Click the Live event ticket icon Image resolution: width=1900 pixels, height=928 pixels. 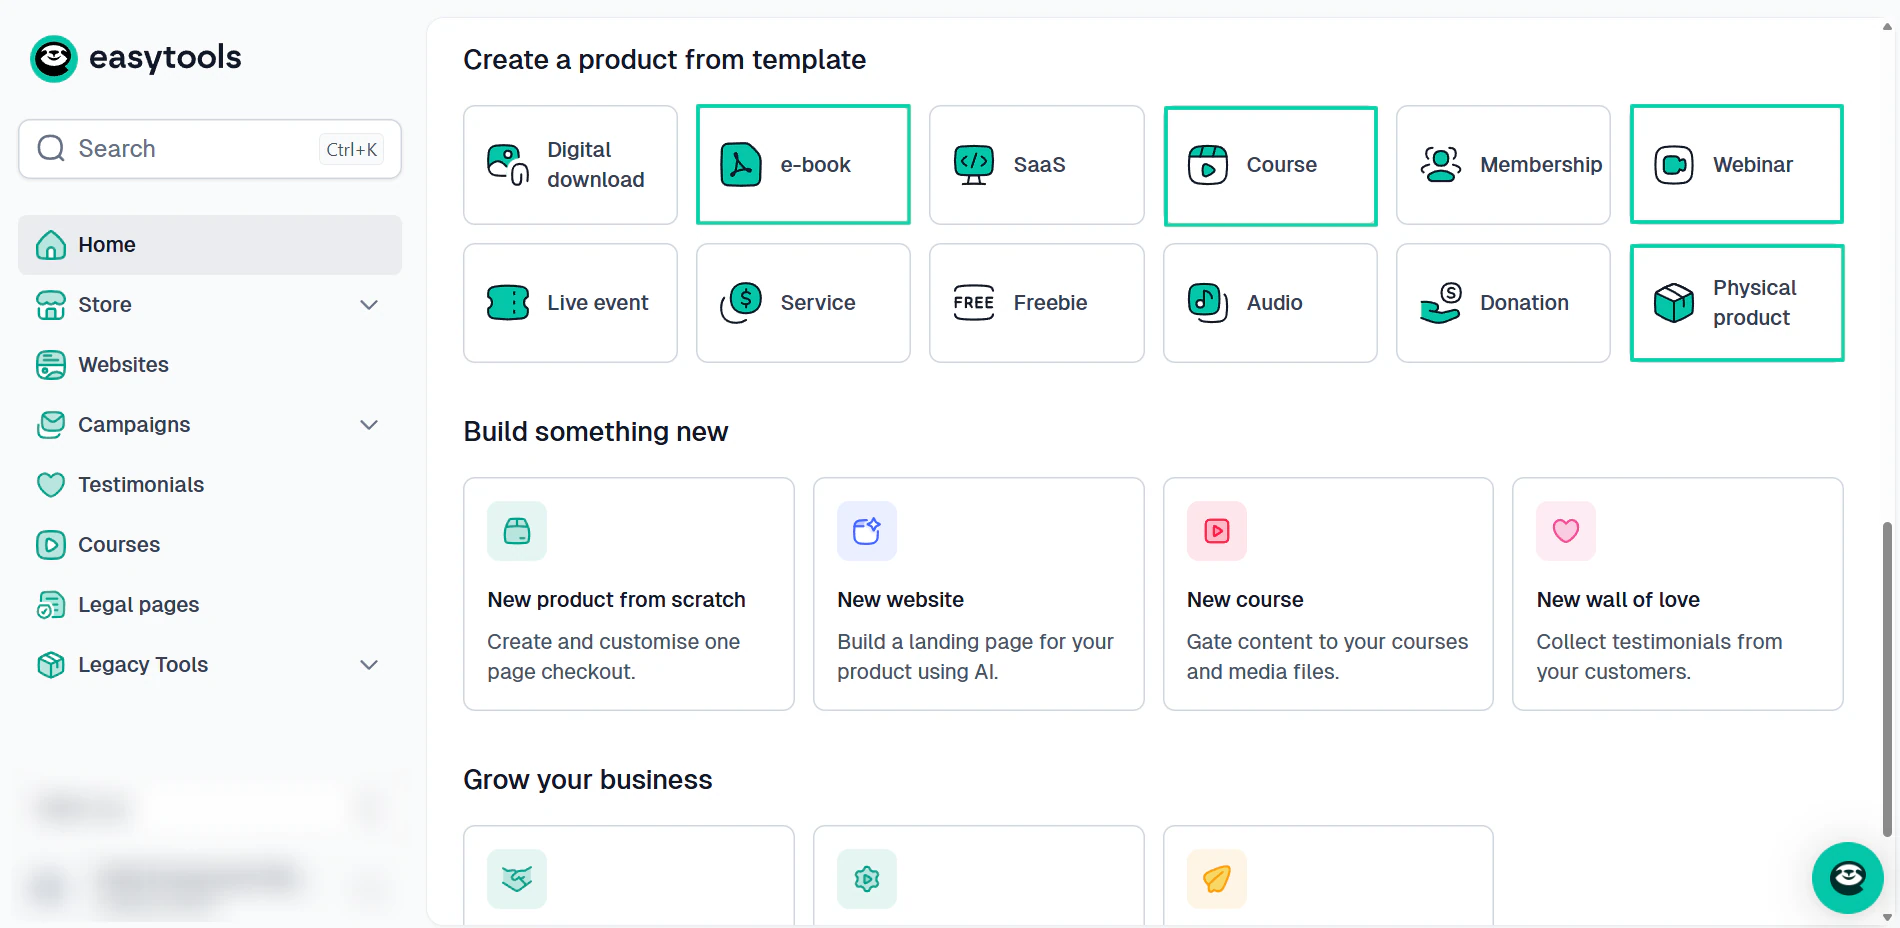point(508,303)
